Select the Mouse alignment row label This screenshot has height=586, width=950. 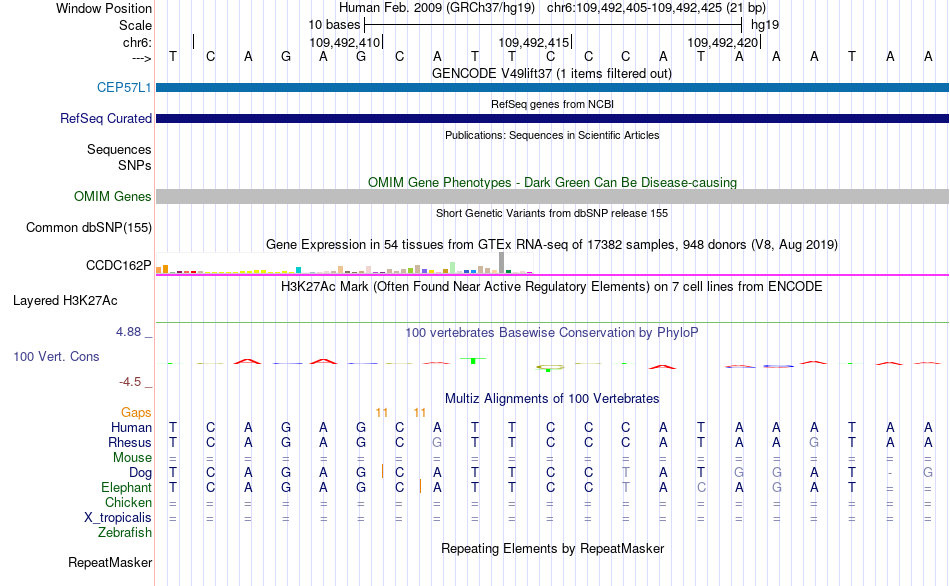pos(132,458)
